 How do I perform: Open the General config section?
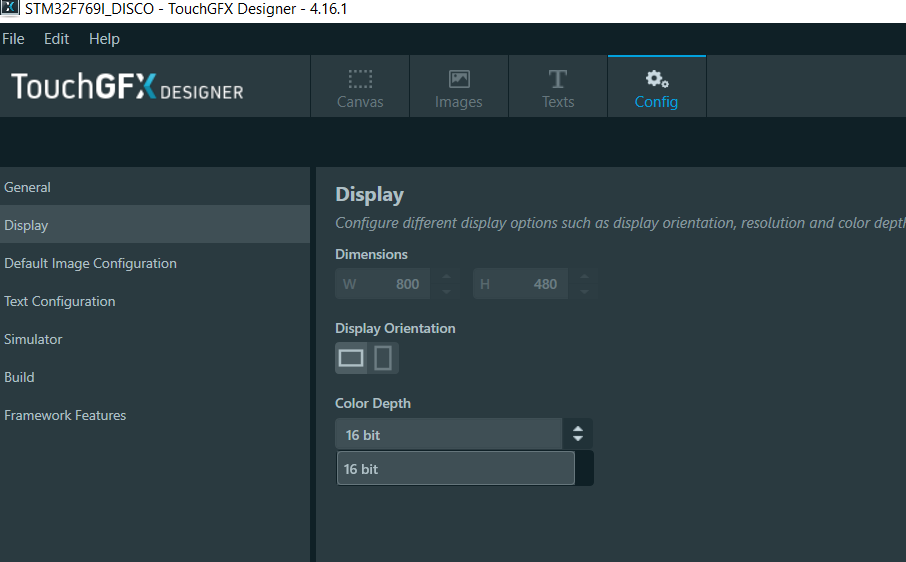point(155,187)
